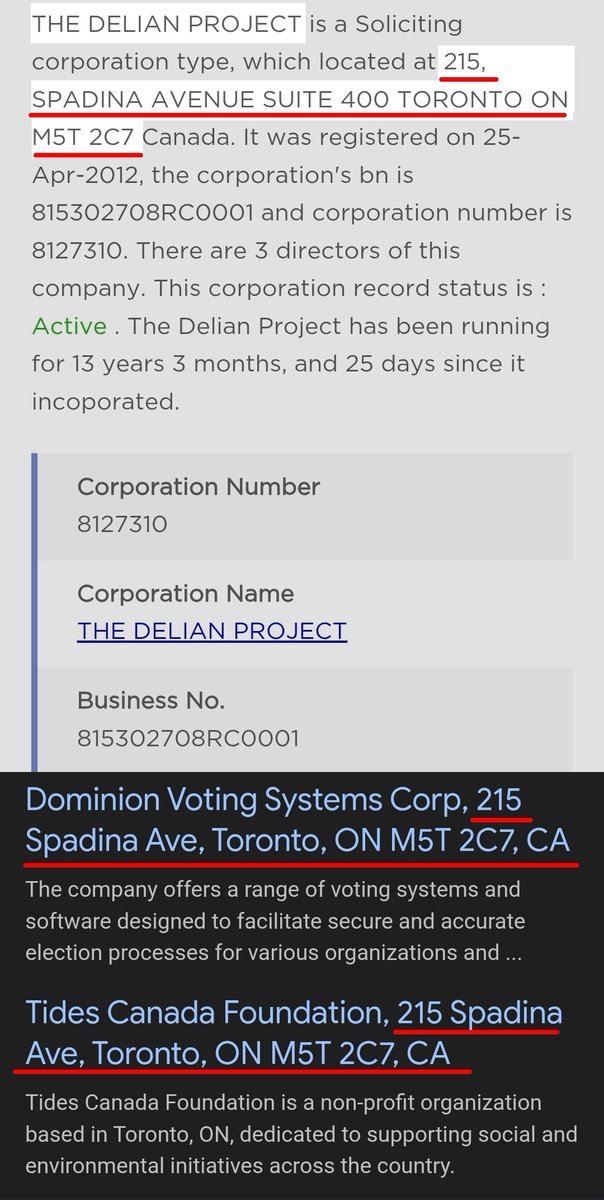This screenshot has height=1200, width=604.
Task: Click the blue vertical bar beside the details table
Action: click(36, 610)
